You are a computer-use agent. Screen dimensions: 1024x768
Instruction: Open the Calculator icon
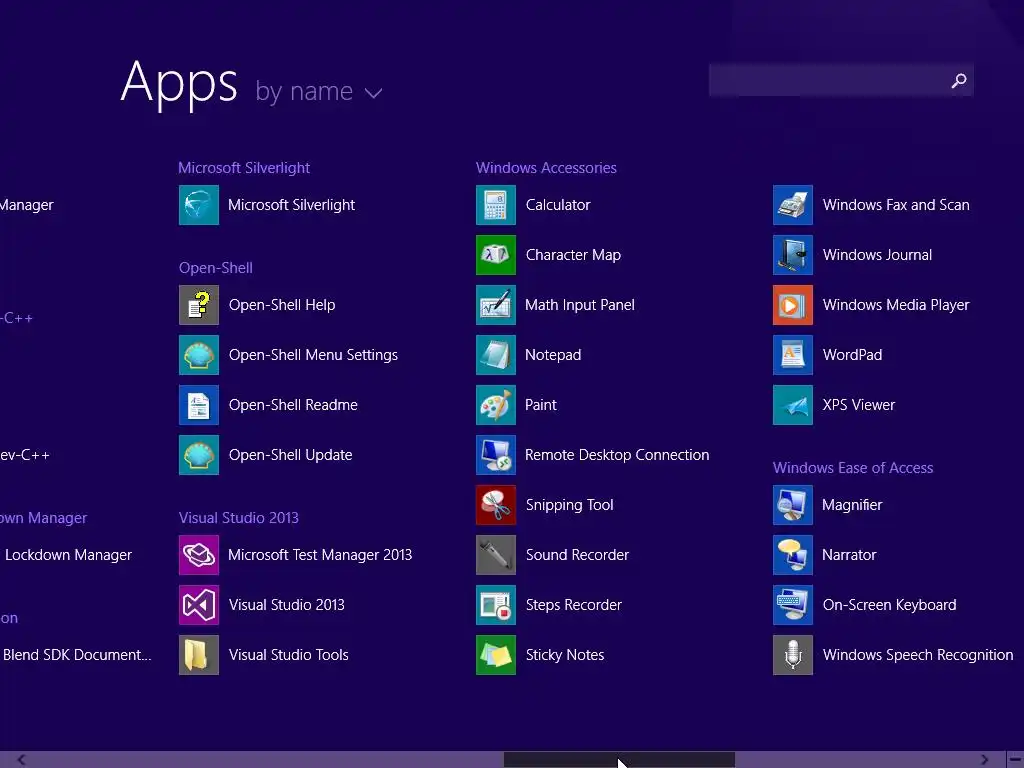pyautogui.click(x=496, y=205)
